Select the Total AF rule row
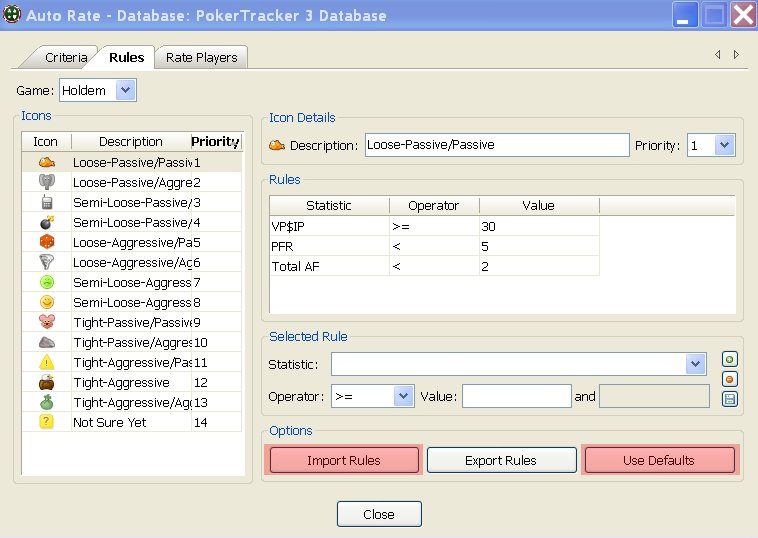The height and width of the screenshot is (538, 758). [x=434, y=266]
